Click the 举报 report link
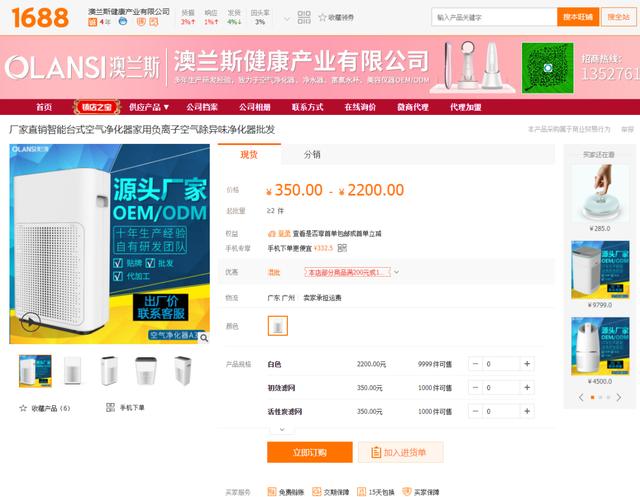The width and height of the screenshot is (640, 497). (x=627, y=129)
